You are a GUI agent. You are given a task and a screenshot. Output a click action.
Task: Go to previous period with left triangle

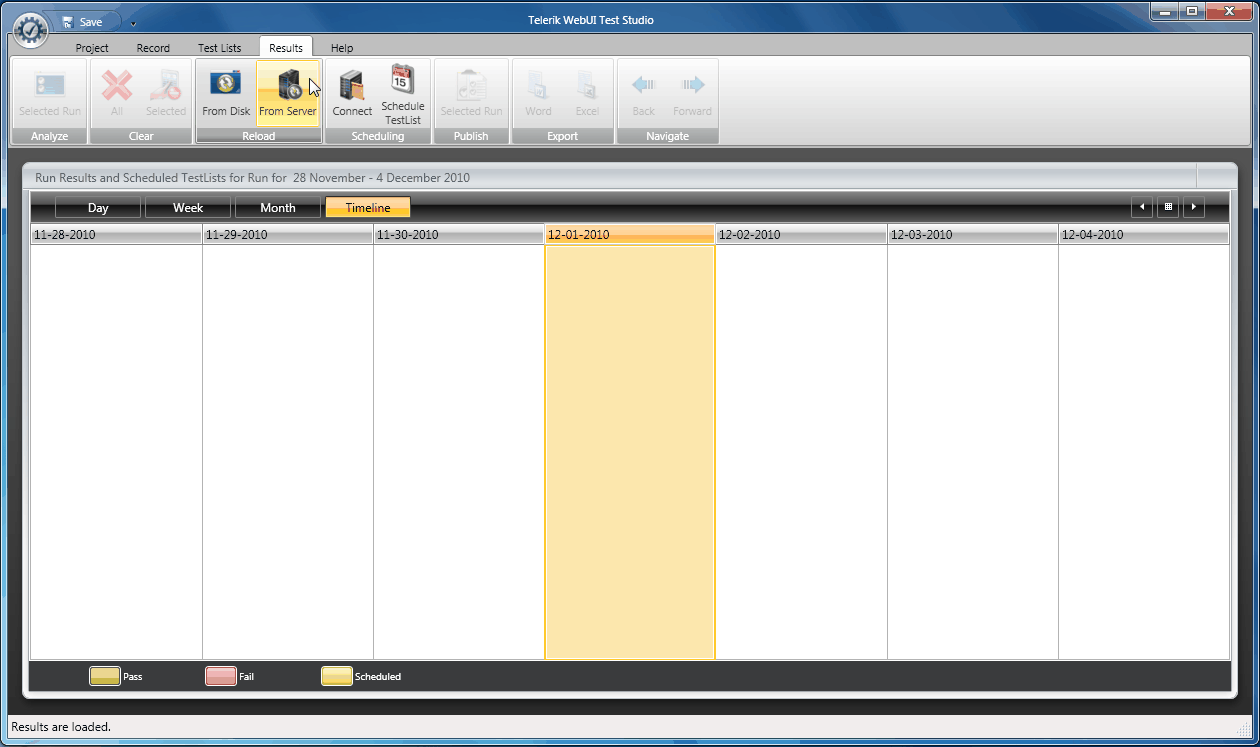coord(1142,208)
